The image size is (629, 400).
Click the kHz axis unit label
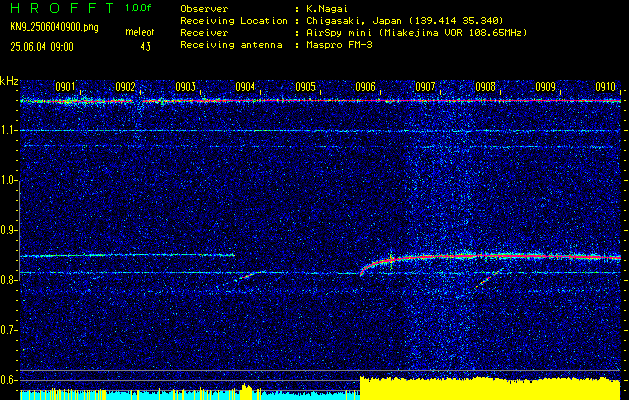point(9,81)
